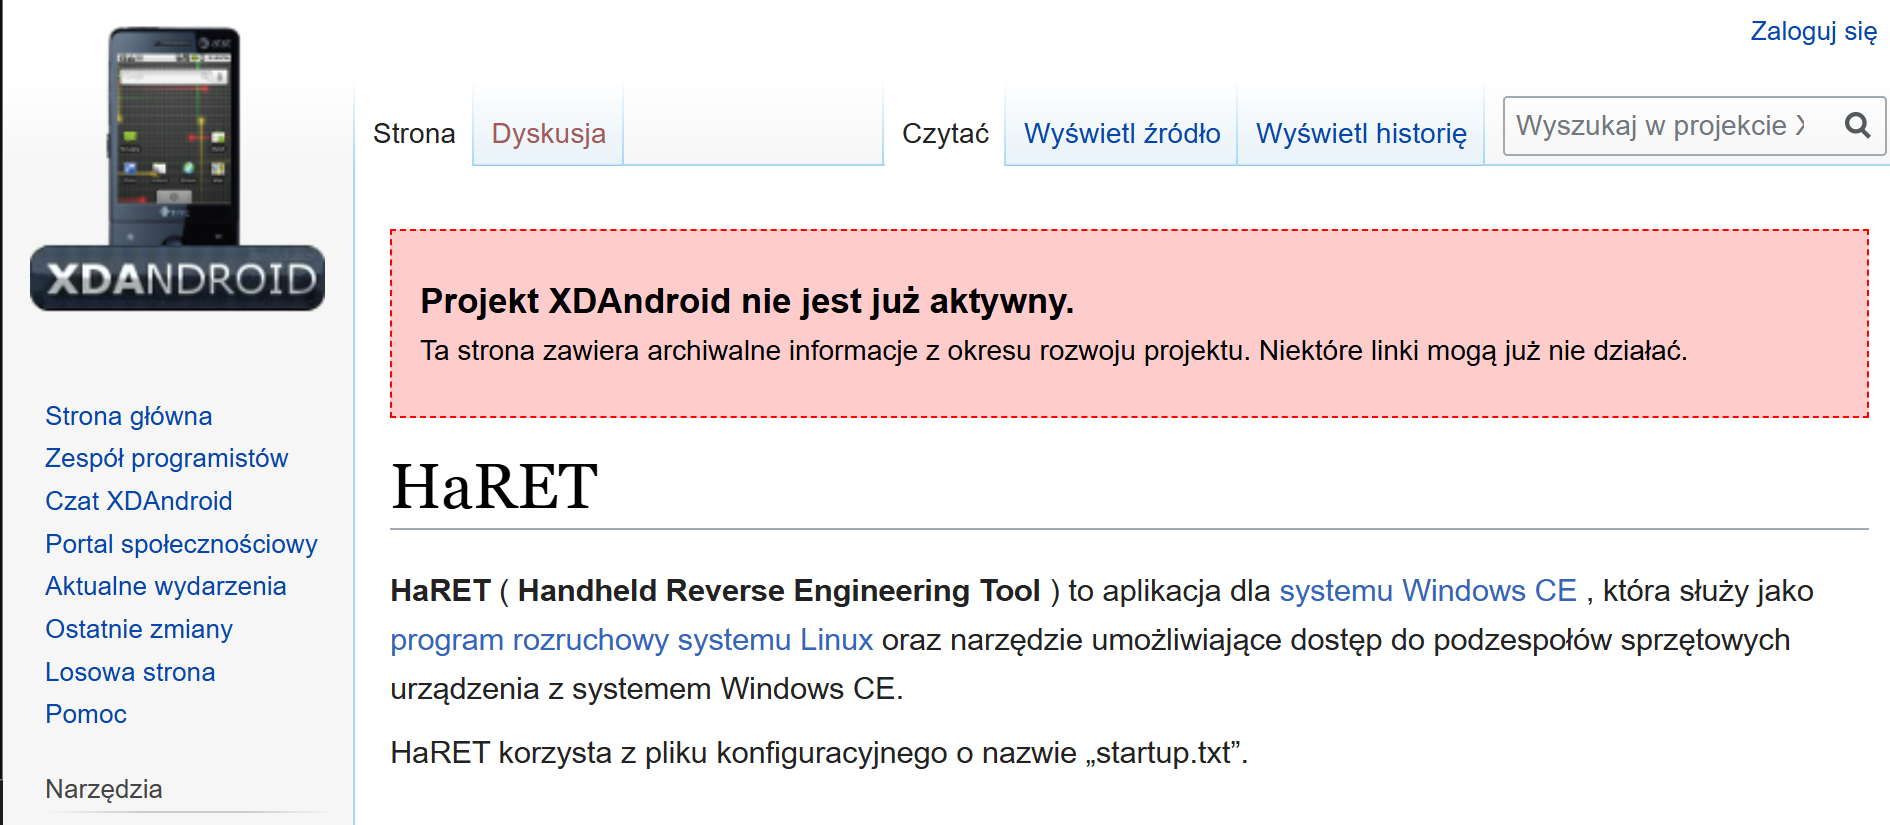1890x825 pixels.
Task: Click the search magnifying glass icon
Action: [x=1857, y=126]
